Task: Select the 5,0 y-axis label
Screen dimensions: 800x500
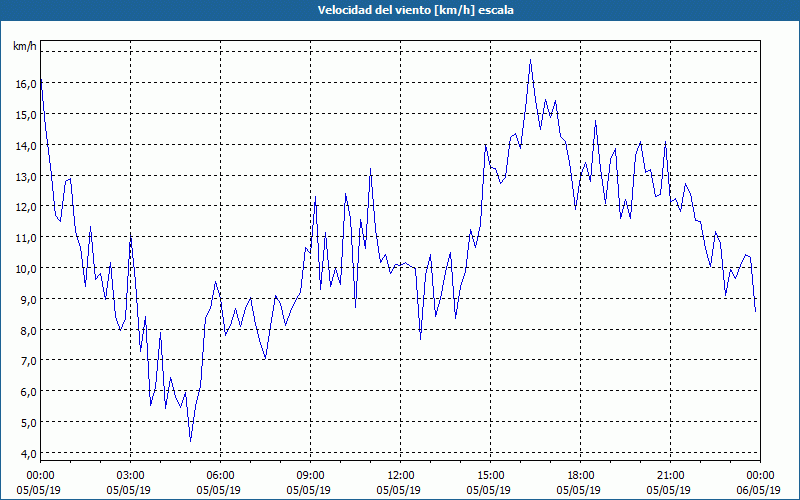Action: 29,422
